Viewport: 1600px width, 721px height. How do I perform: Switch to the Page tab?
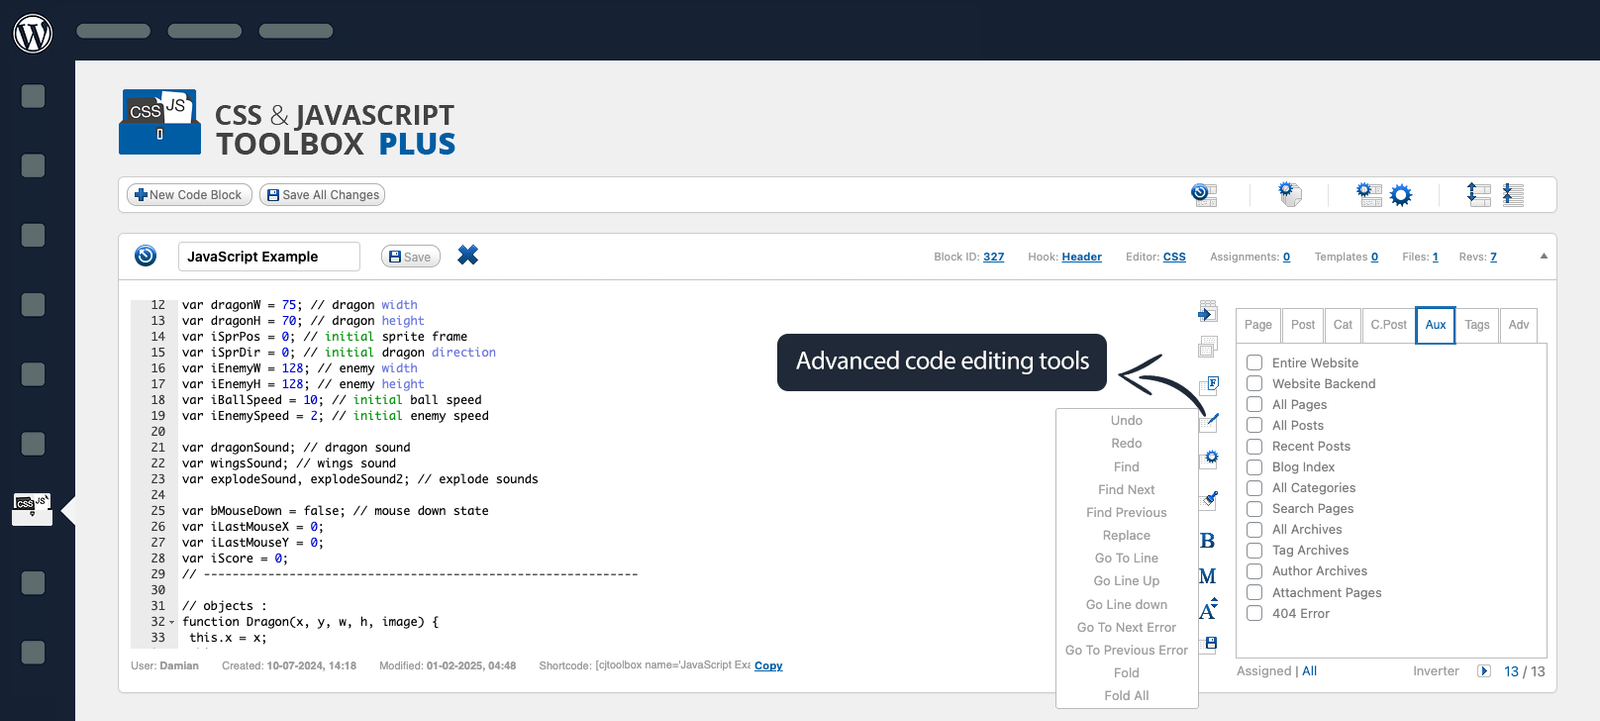pos(1258,325)
